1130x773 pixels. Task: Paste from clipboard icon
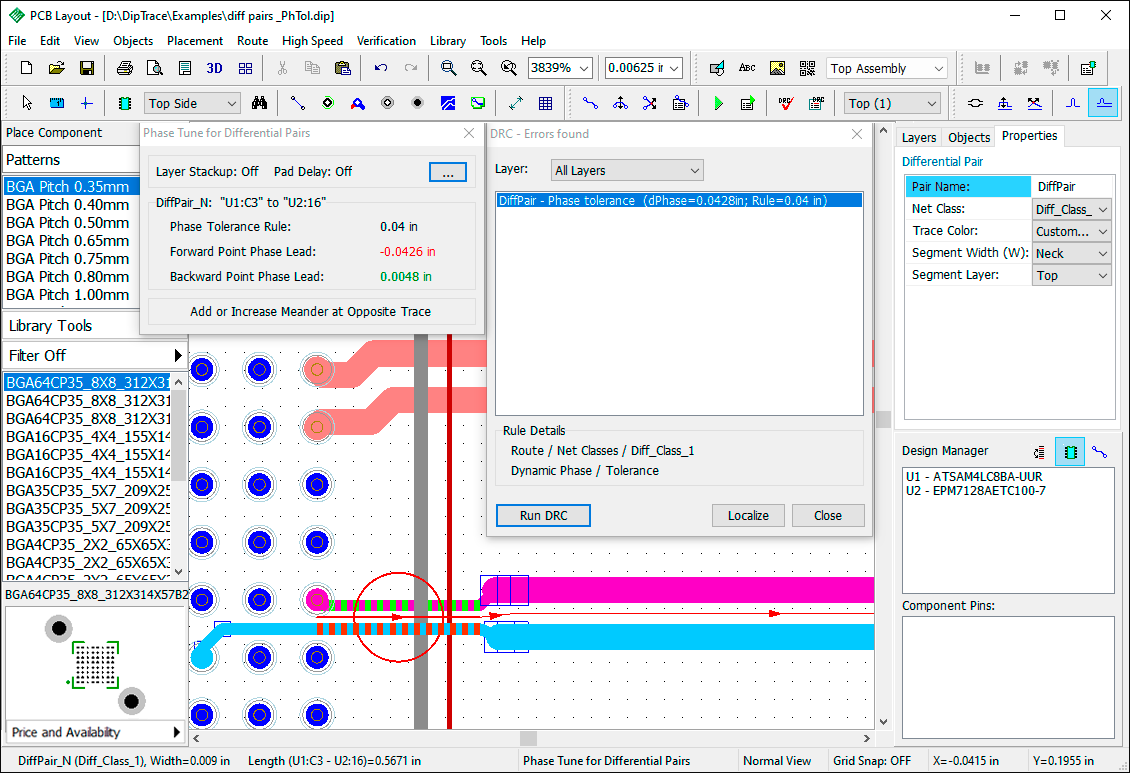point(342,68)
